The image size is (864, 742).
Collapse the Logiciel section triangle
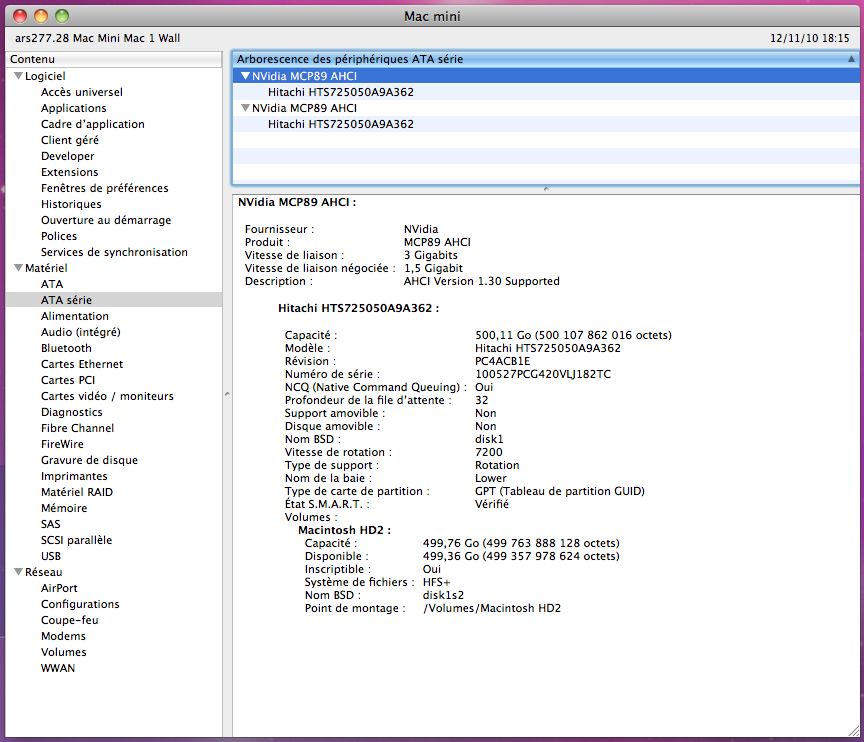click(x=18, y=76)
